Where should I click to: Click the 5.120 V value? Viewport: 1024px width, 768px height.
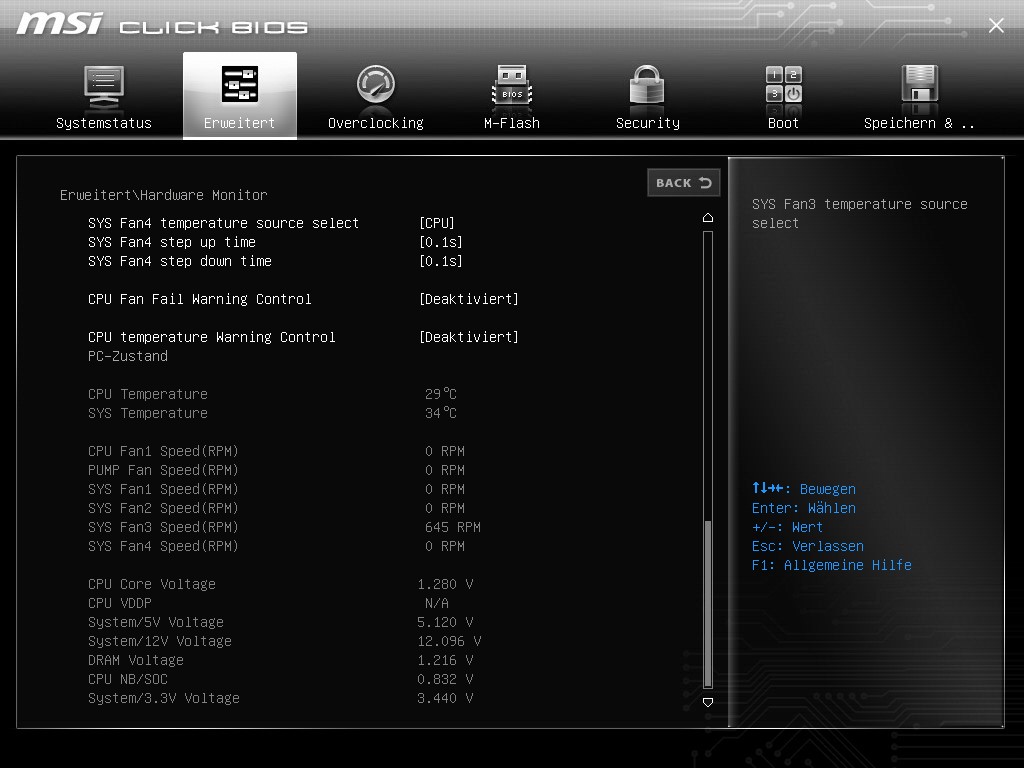pos(445,622)
